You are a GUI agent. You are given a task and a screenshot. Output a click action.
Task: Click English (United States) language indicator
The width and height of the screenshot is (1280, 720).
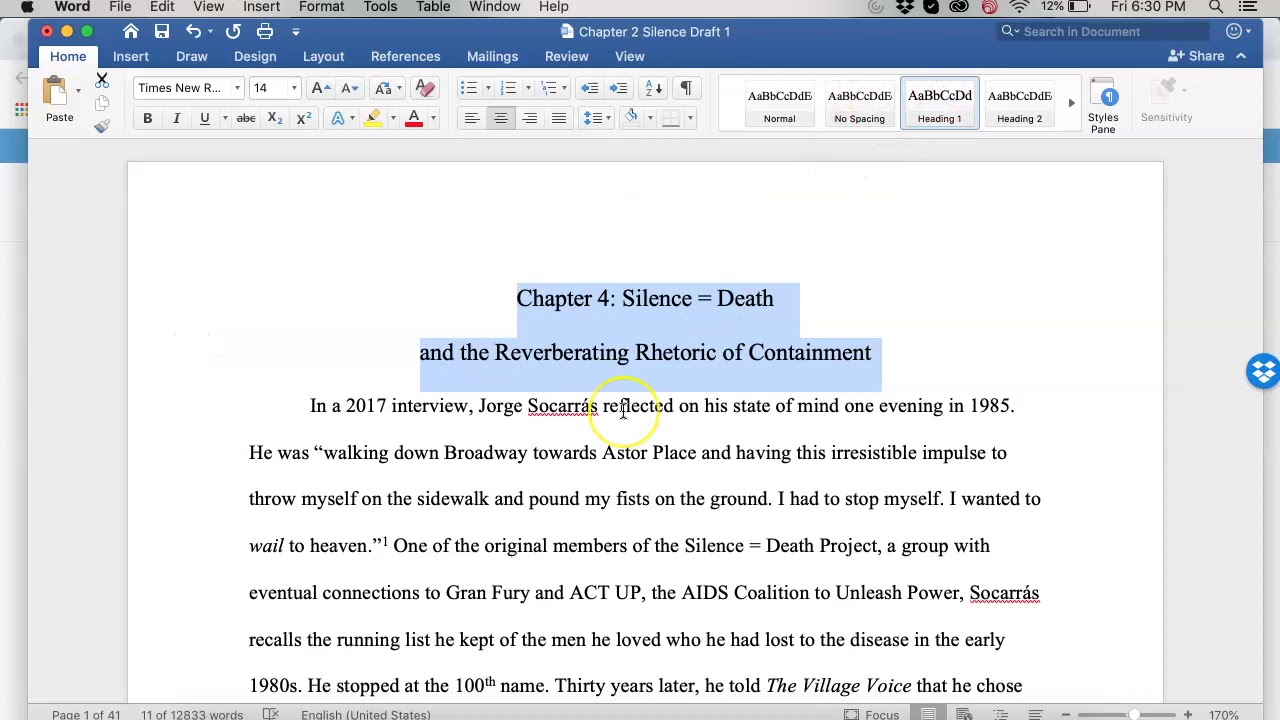365,714
